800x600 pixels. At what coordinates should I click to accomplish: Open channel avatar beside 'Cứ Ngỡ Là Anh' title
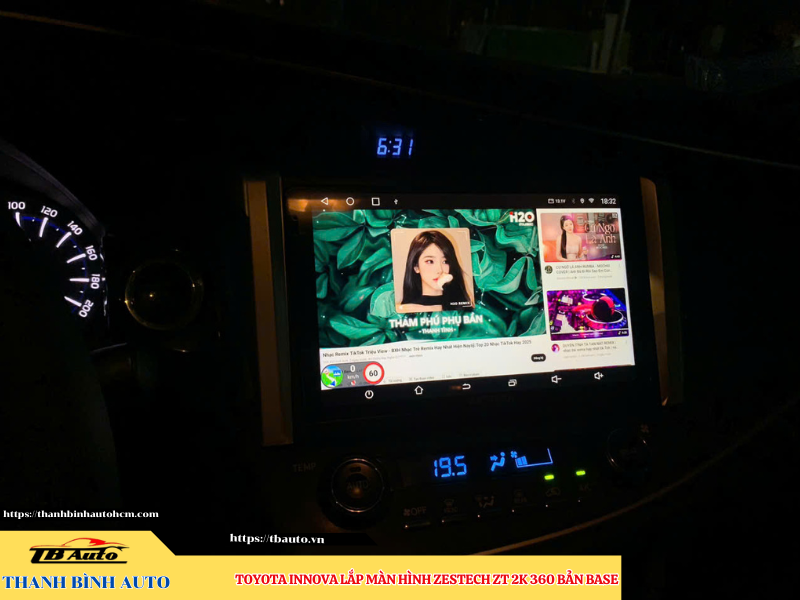click(x=548, y=269)
